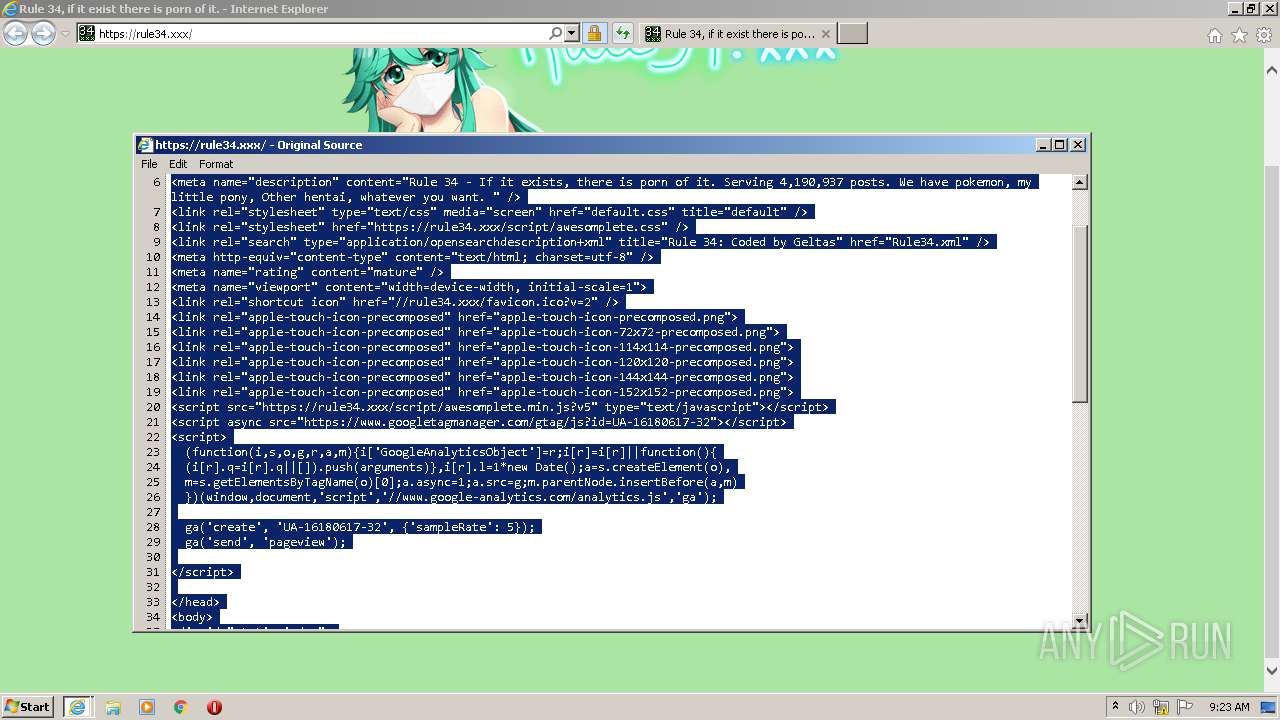The image size is (1280, 720).
Task: Maximize the Original Source window
Action: (1060, 144)
